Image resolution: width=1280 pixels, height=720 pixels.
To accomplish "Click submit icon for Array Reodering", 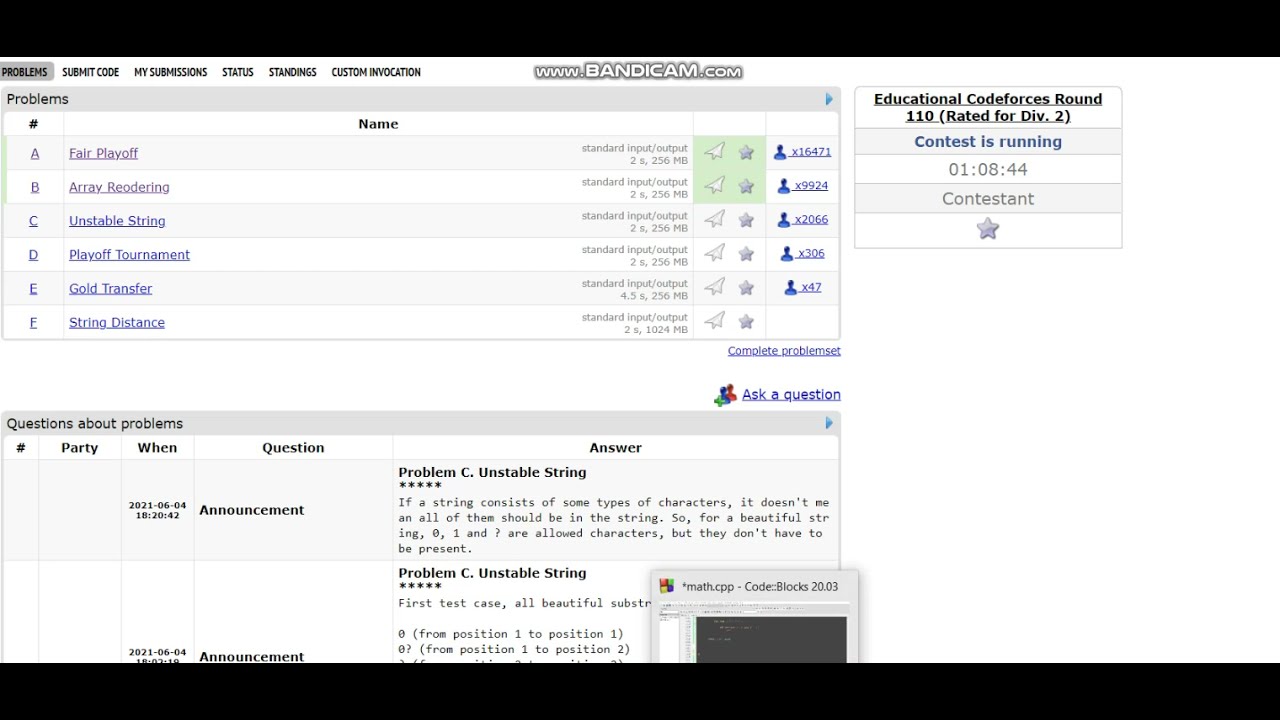I will [714, 186].
